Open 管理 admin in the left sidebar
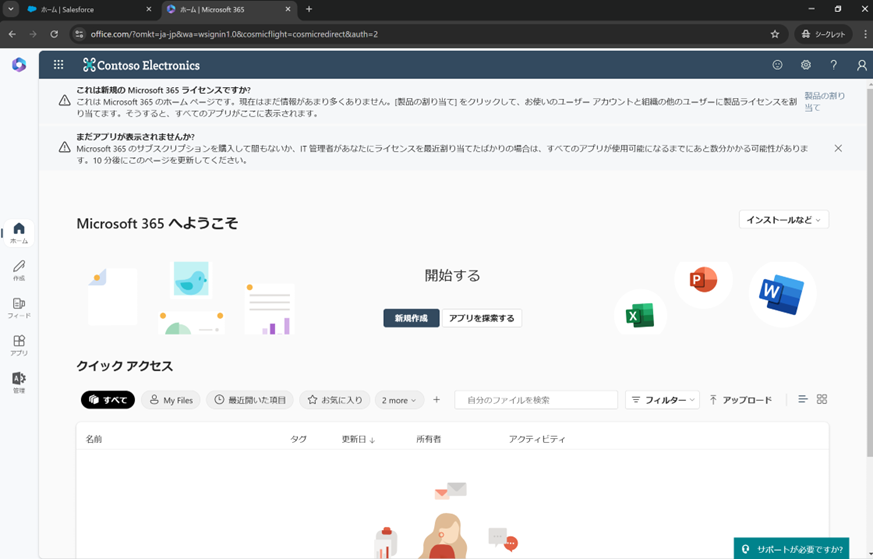Image resolution: width=873 pixels, height=559 pixels. tap(19, 382)
